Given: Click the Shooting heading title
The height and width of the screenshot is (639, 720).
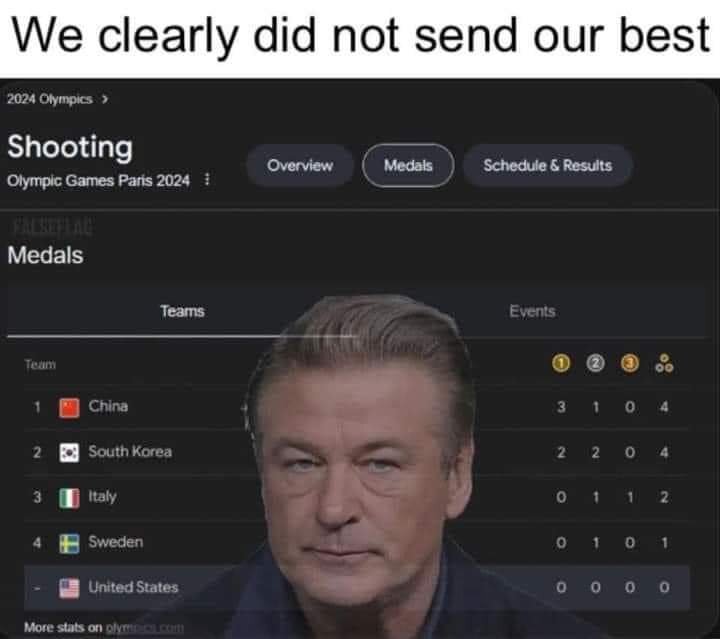Looking at the screenshot, I should click(x=70, y=147).
